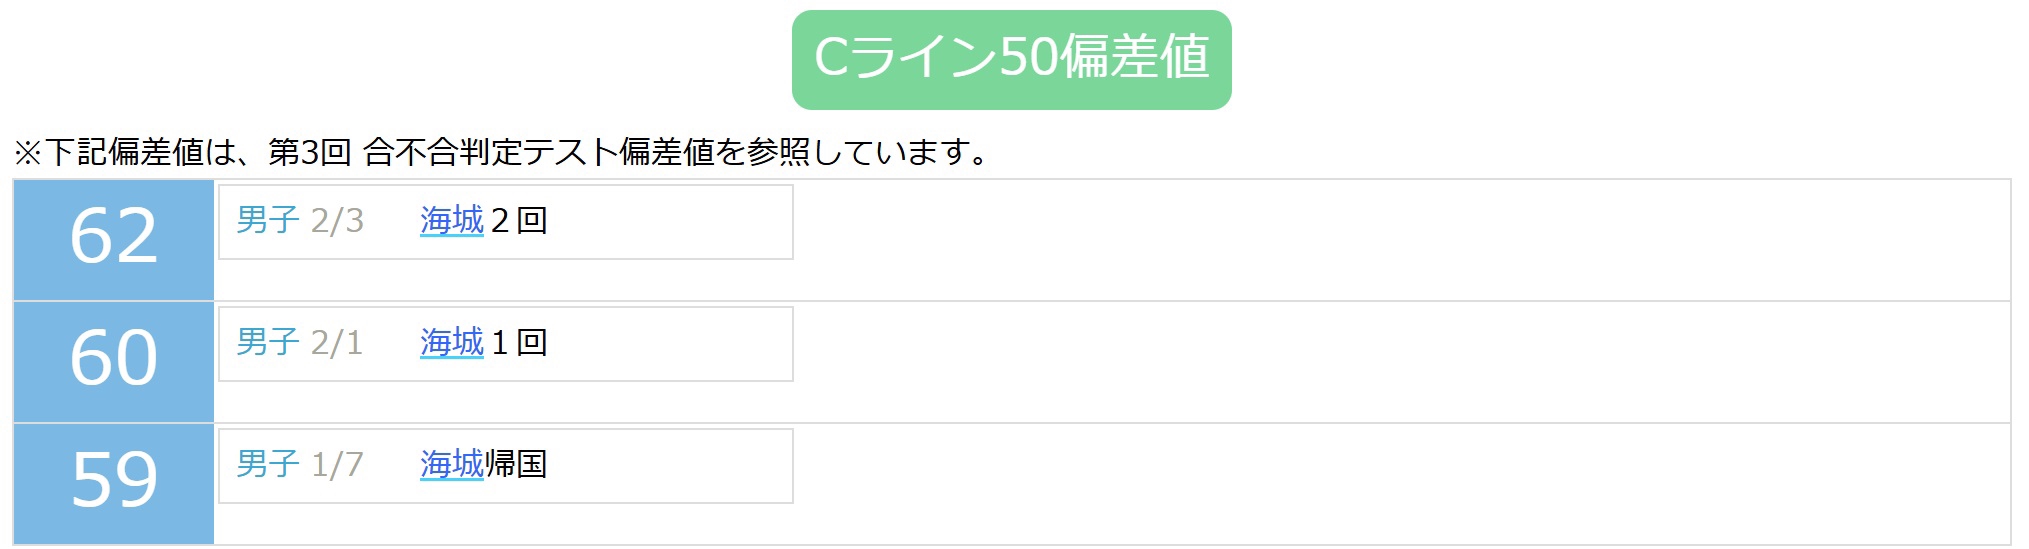Click the empty area right of the 海城1回 box
This screenshot has width=2029, height=549.
(x=1400, y=361)
